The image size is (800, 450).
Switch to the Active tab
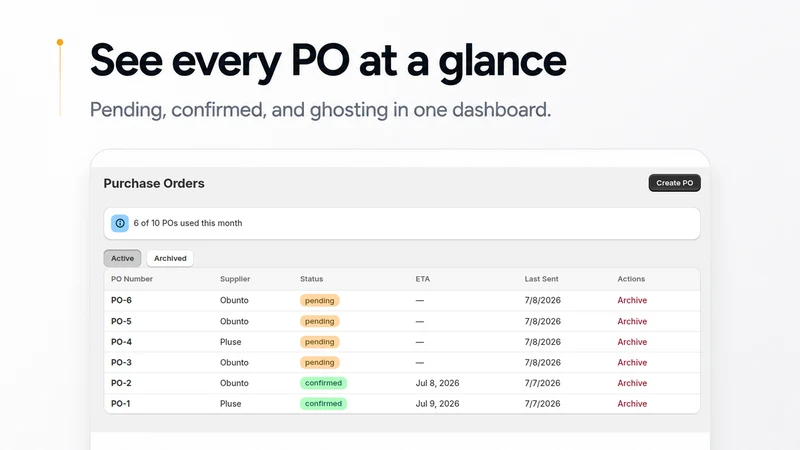pyautogui.click(x=122, y=258)
